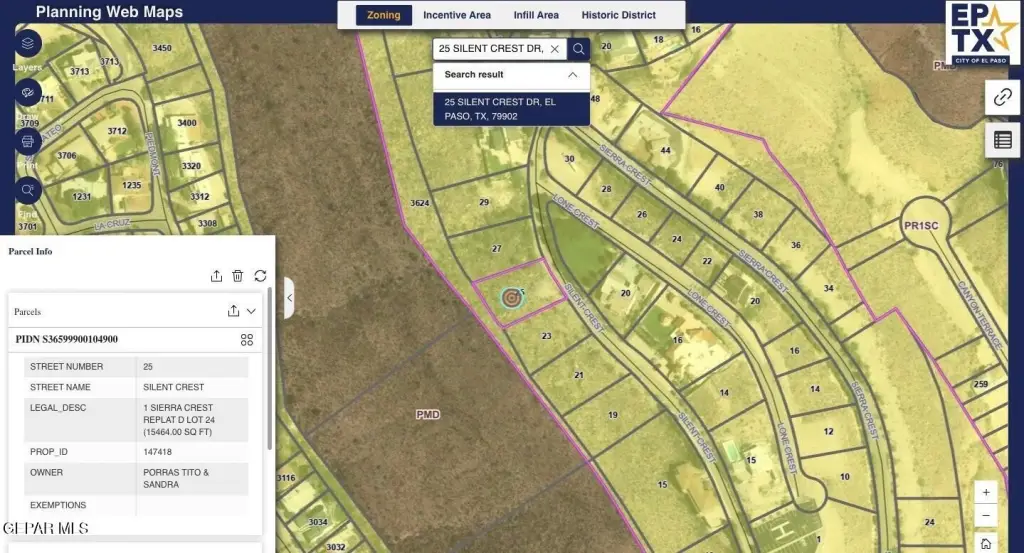Switch to the Incentive Area tab
This screenshot has width=1024, height=553.
click(456, 15)
